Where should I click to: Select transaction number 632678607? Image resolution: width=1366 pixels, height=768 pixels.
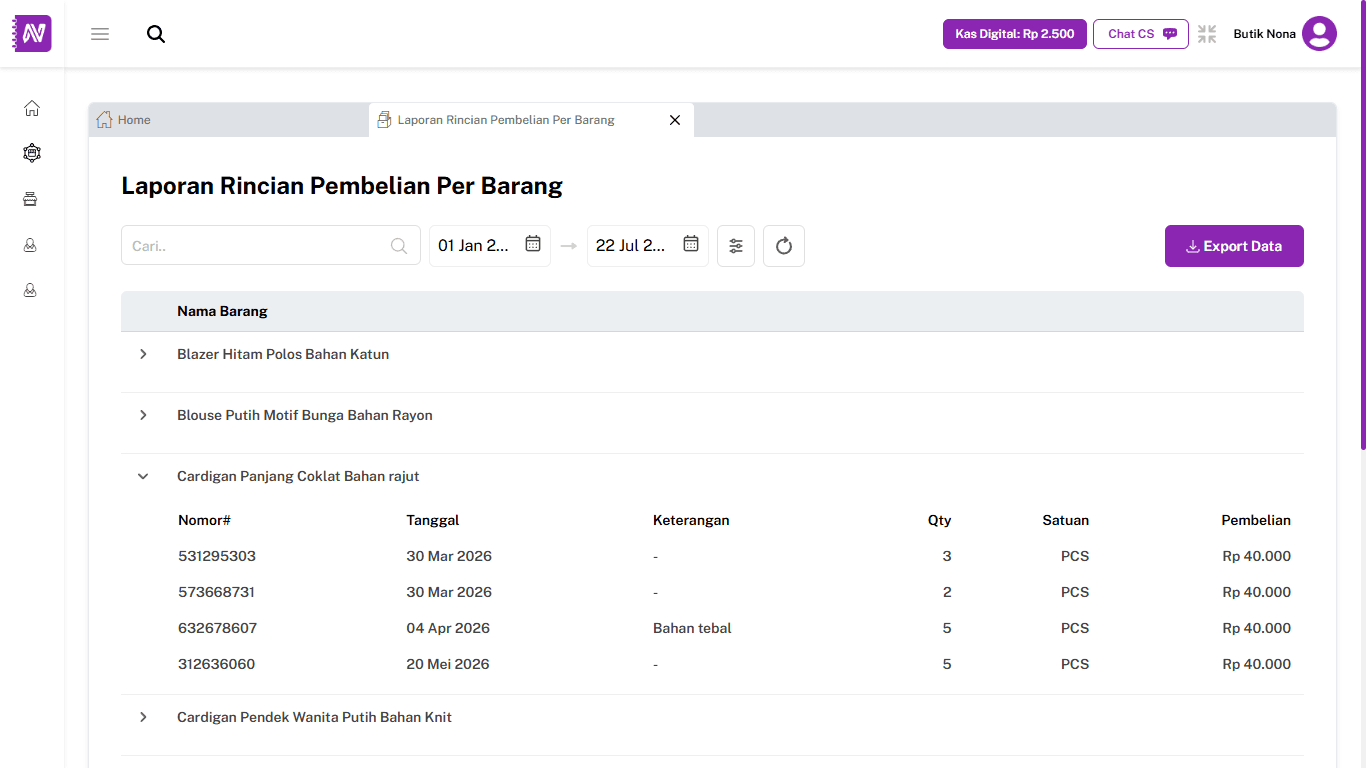(218, 628)
